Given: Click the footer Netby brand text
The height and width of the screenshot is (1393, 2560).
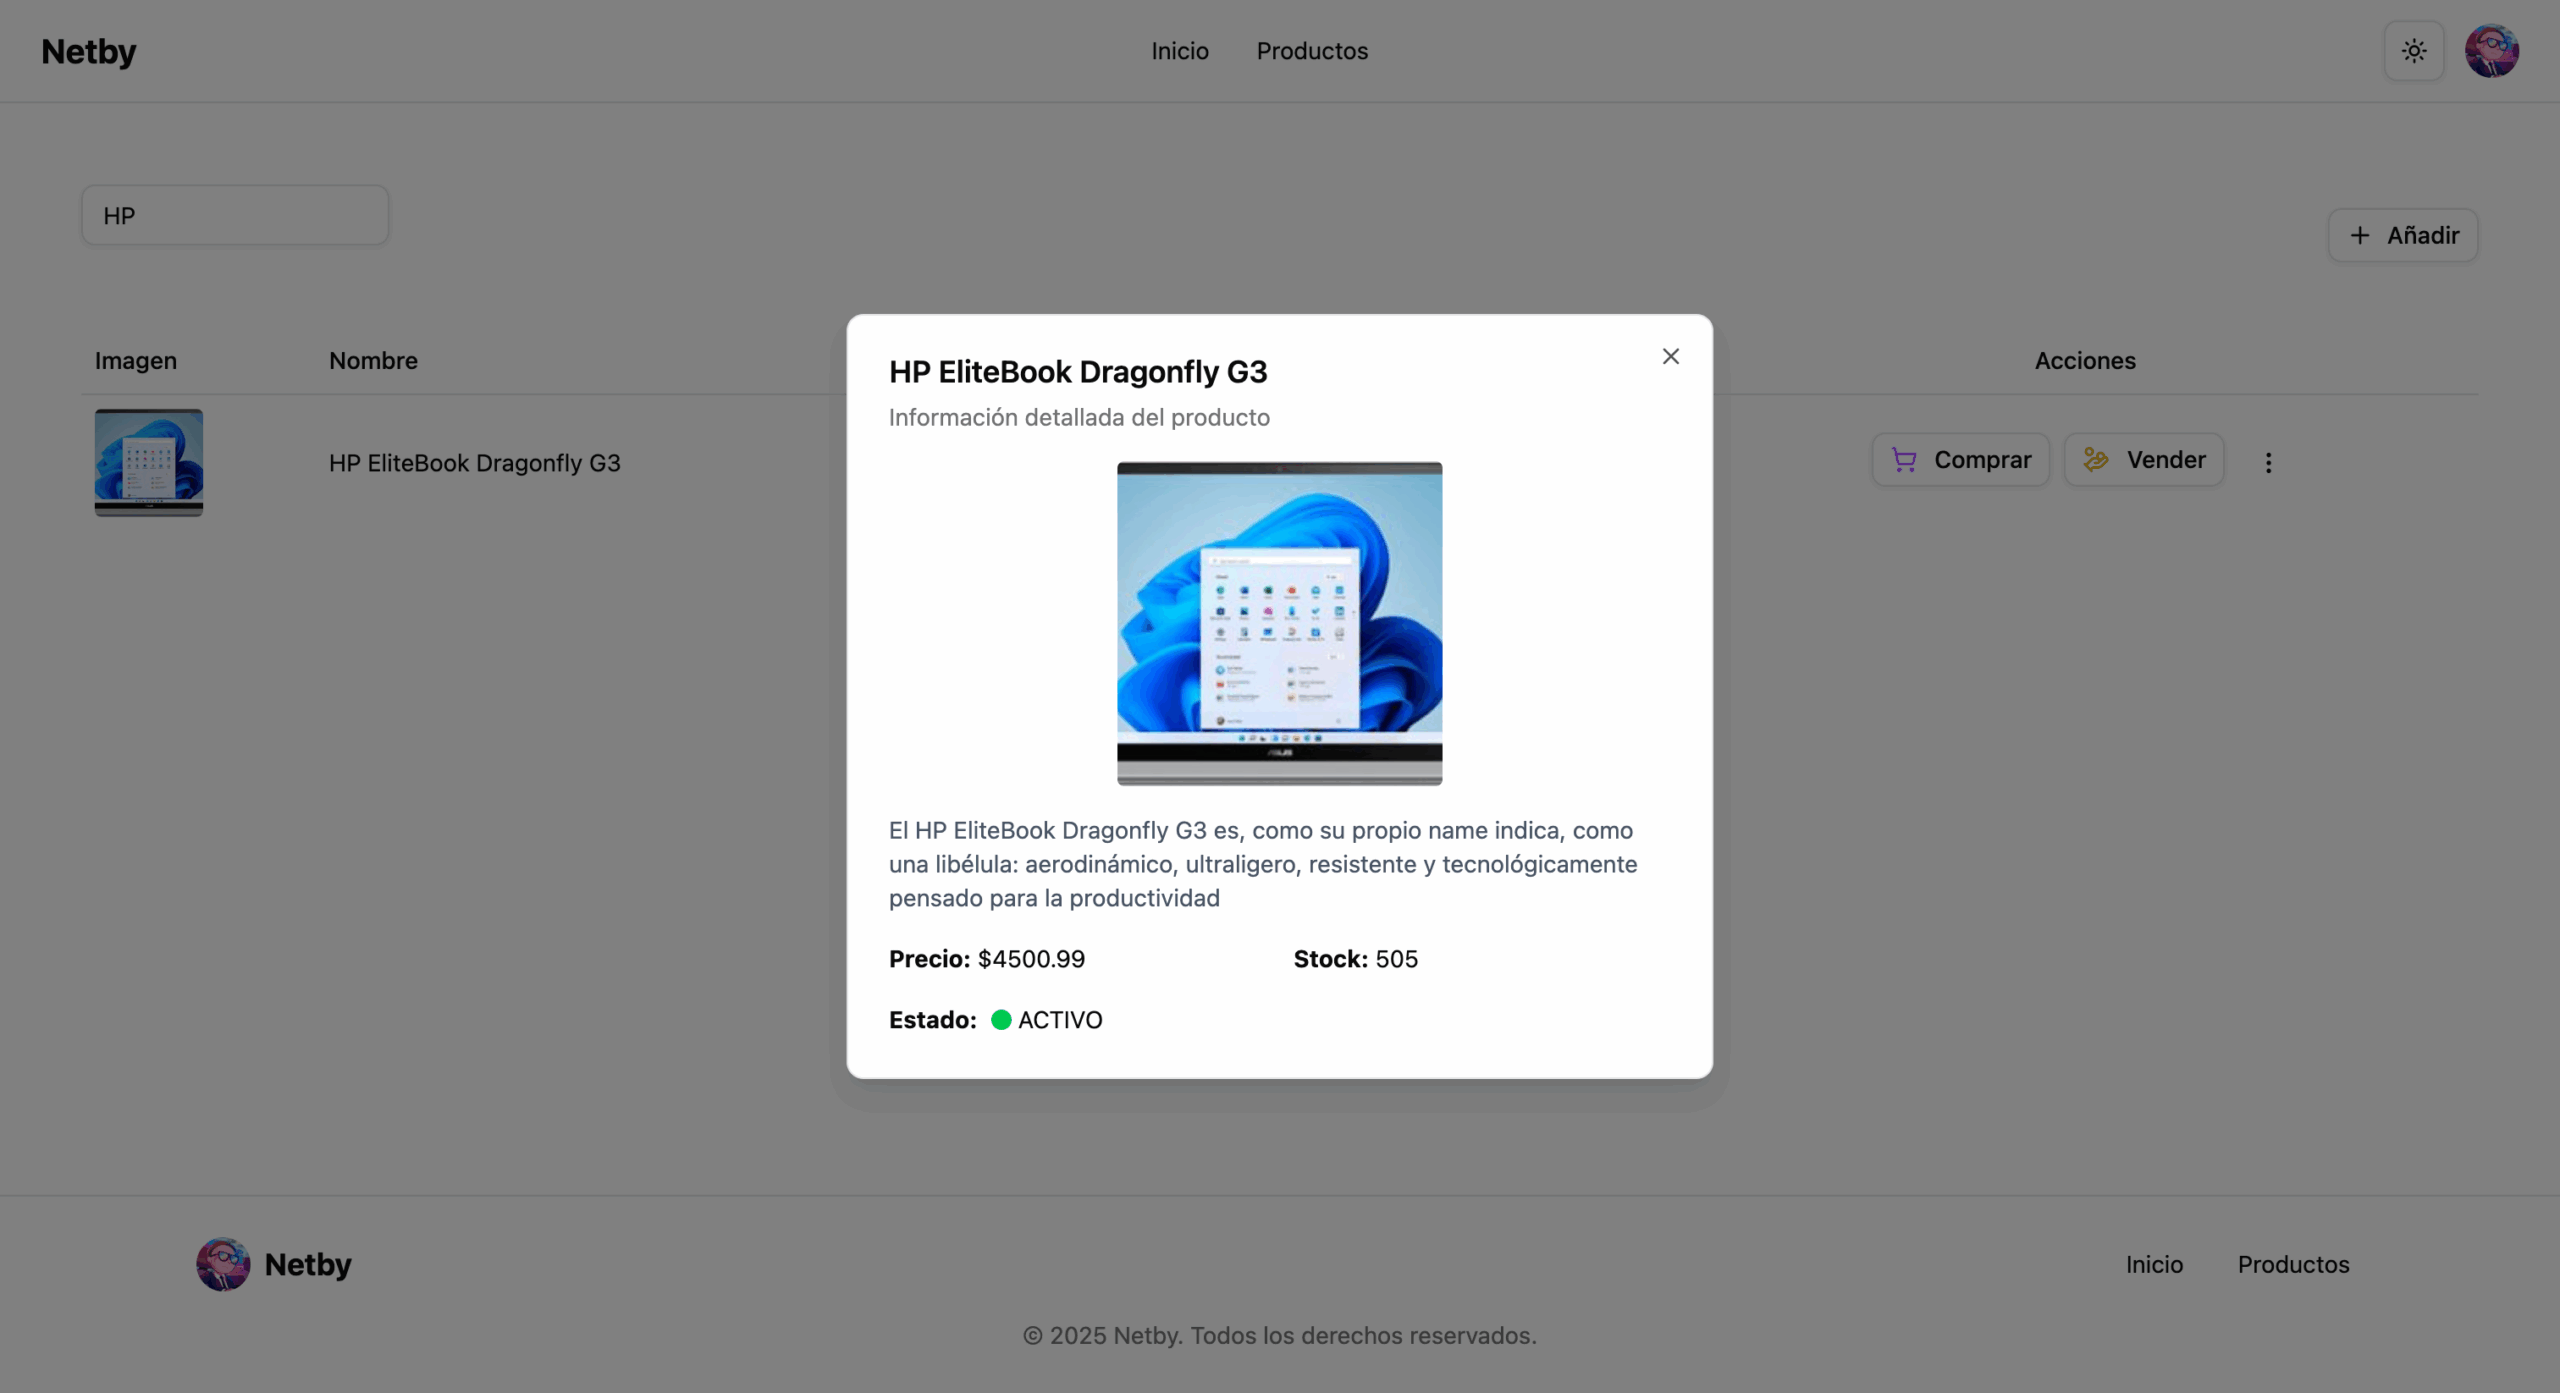Looking at the screenshot, I should pyautogui.click(x=308, y=1264).
